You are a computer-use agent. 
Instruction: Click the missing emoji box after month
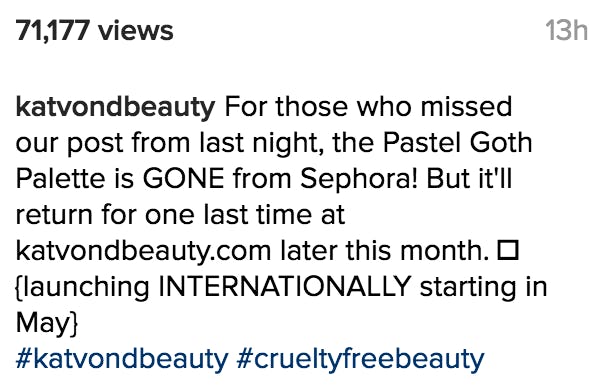[508, 250]
